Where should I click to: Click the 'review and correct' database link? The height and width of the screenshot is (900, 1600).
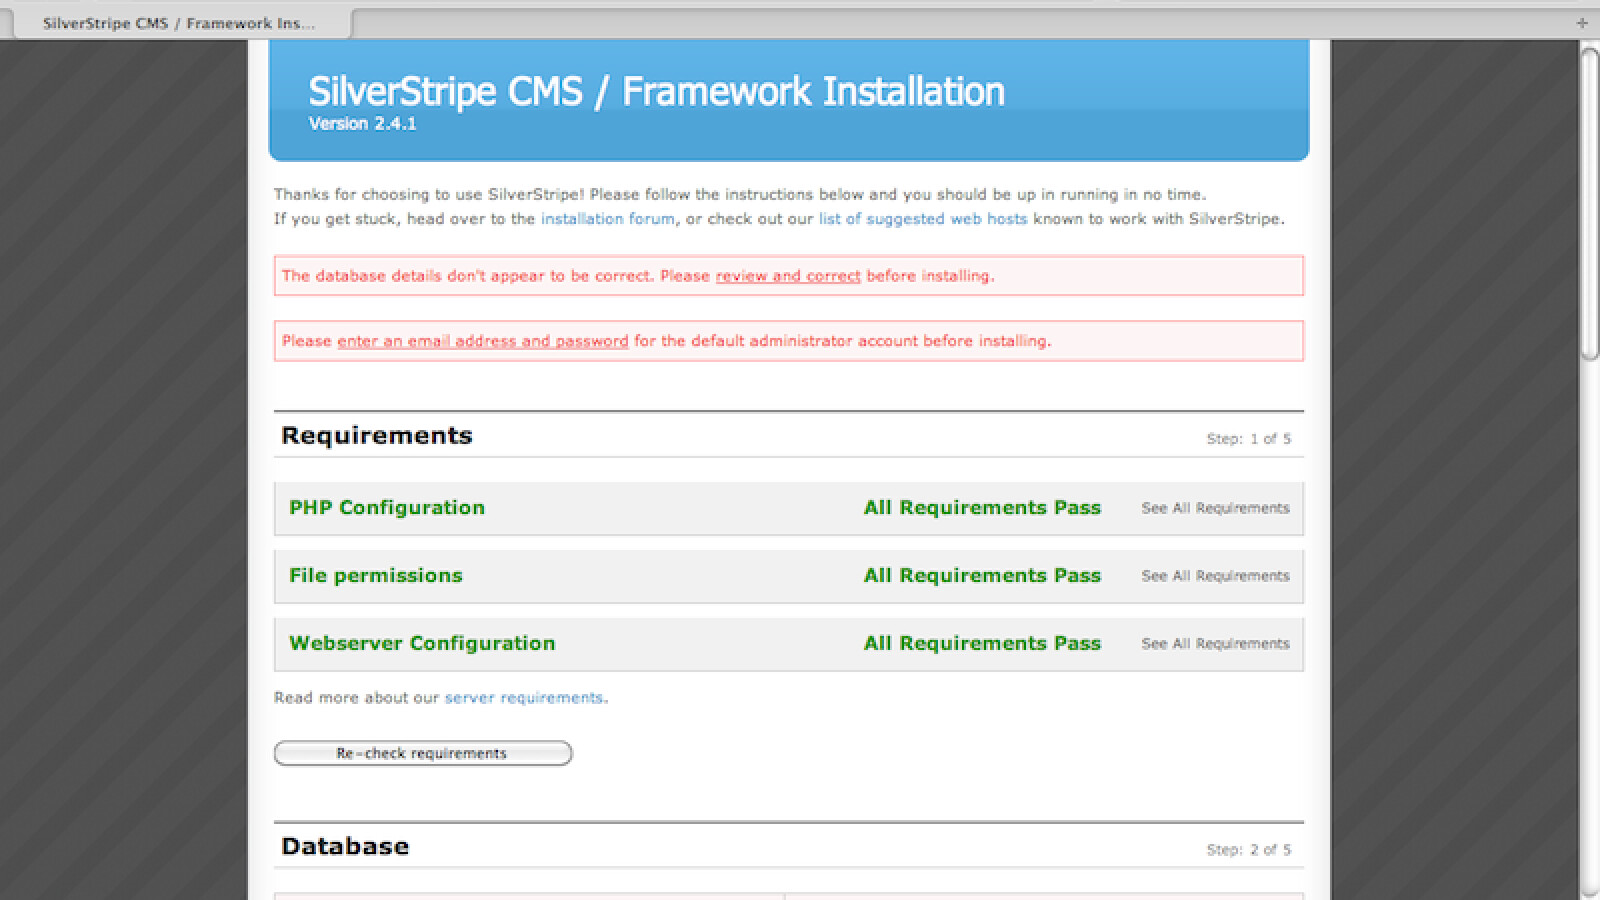(x=787, y=276)
